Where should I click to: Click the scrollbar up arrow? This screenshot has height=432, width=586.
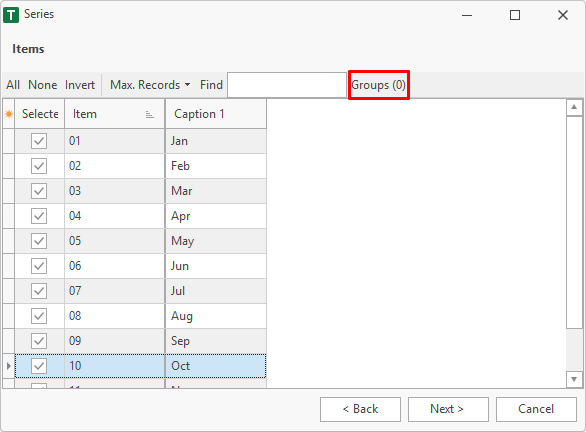pos(574,108)
